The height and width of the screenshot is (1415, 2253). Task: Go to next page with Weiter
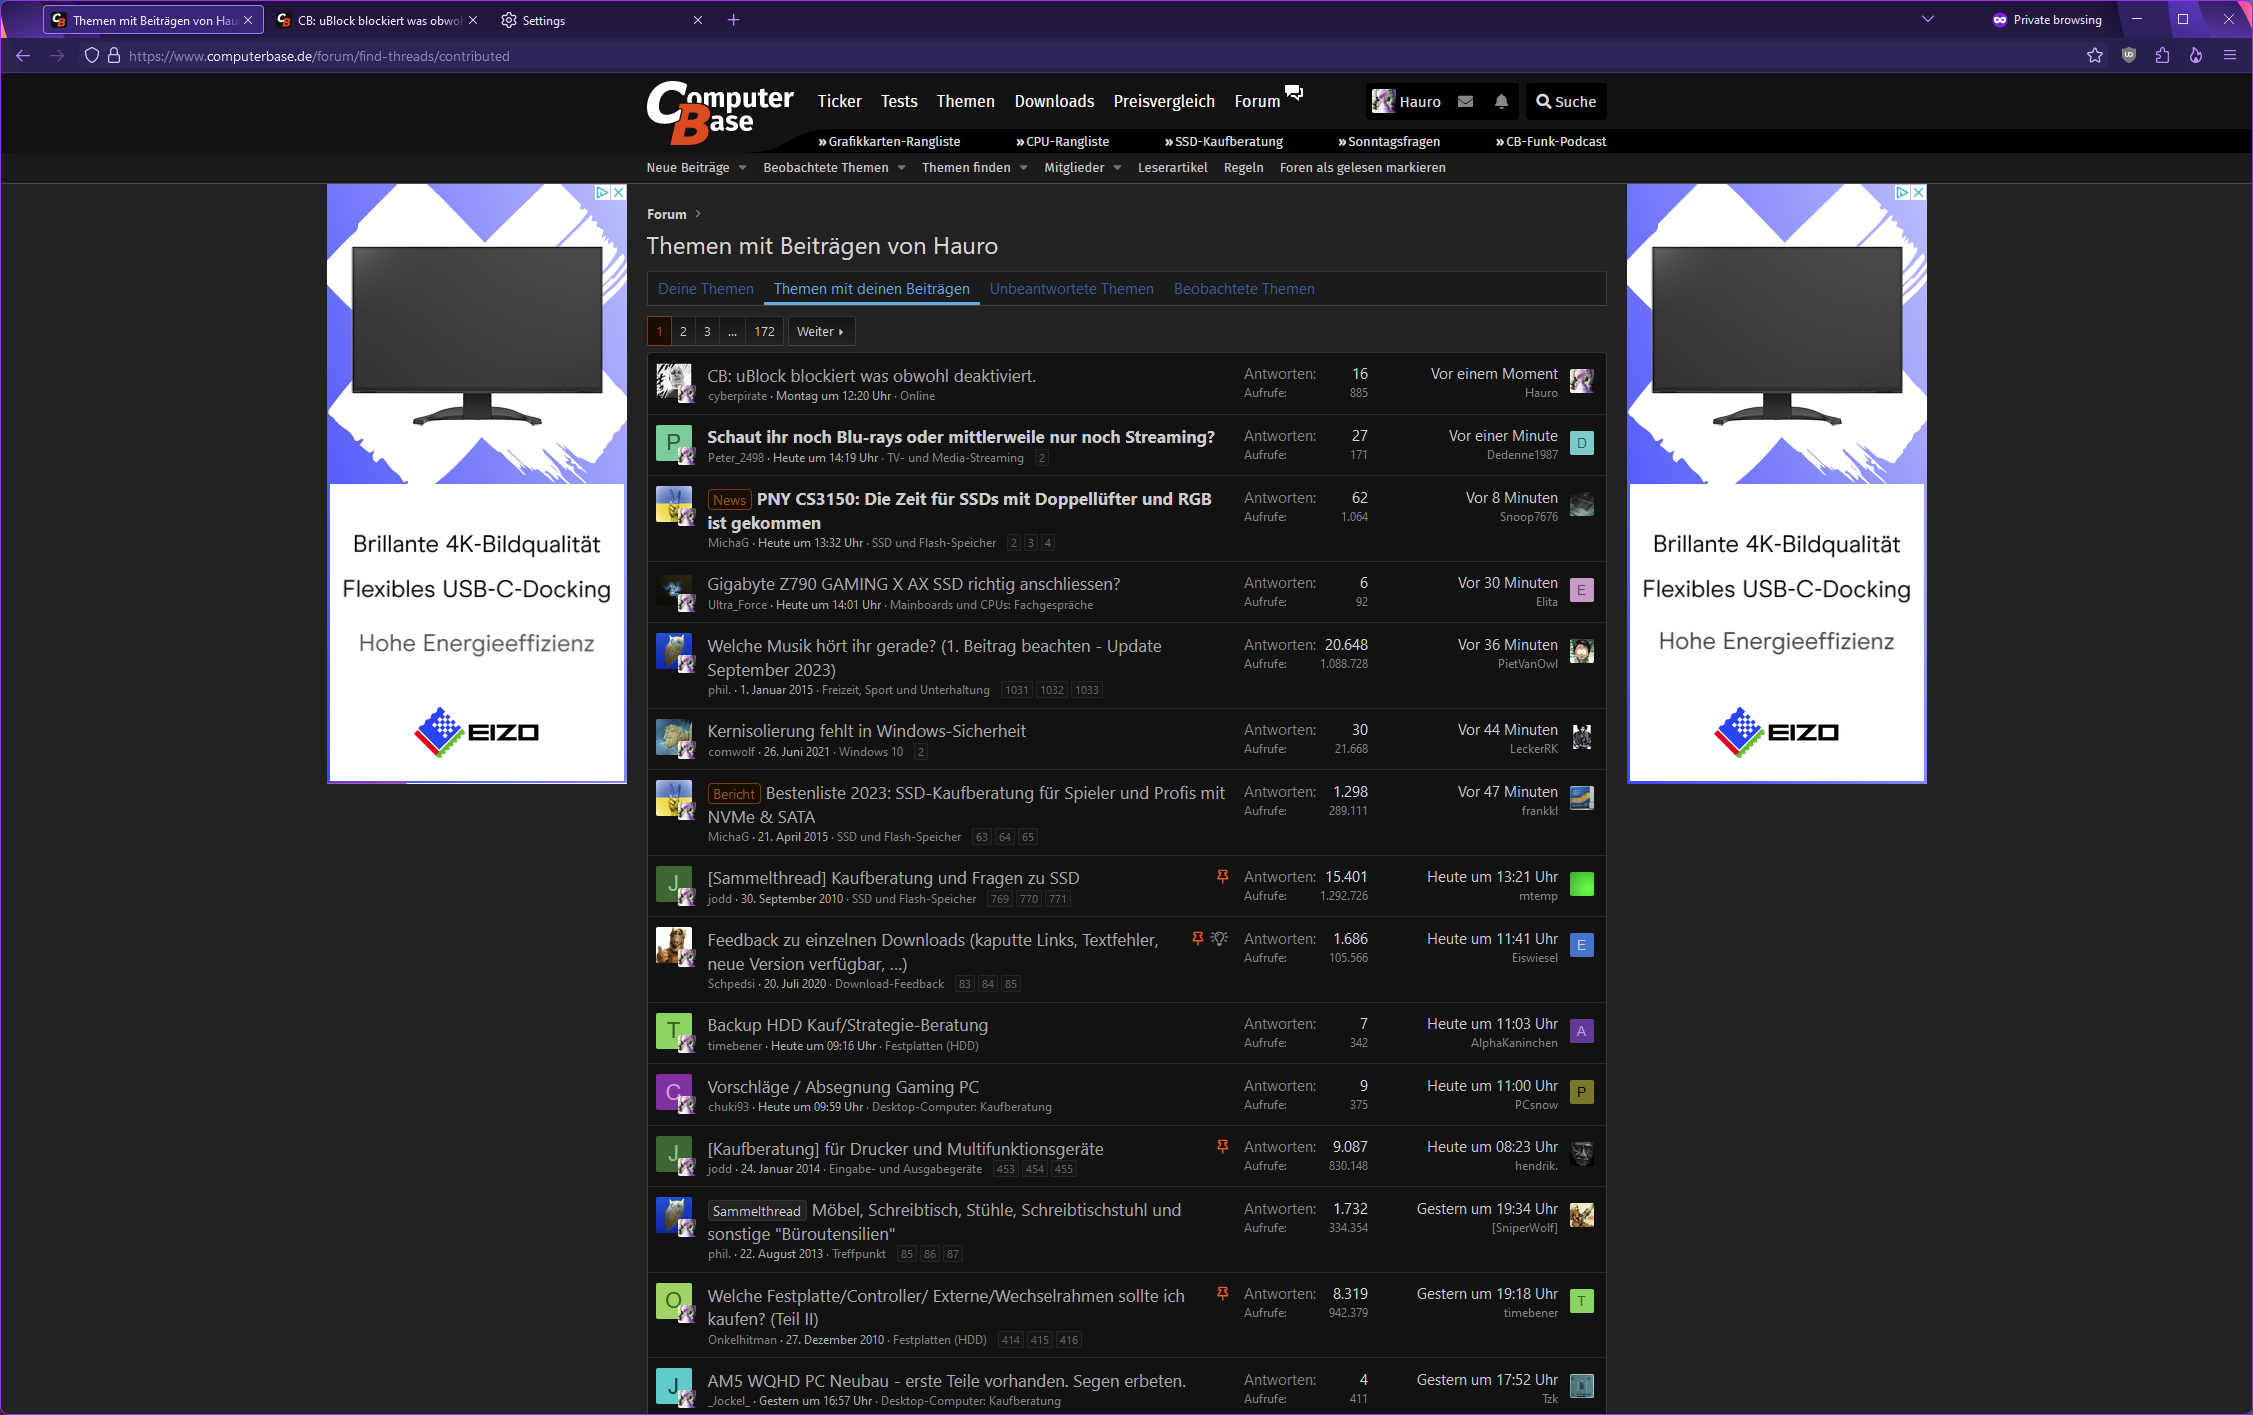point(820,332)
